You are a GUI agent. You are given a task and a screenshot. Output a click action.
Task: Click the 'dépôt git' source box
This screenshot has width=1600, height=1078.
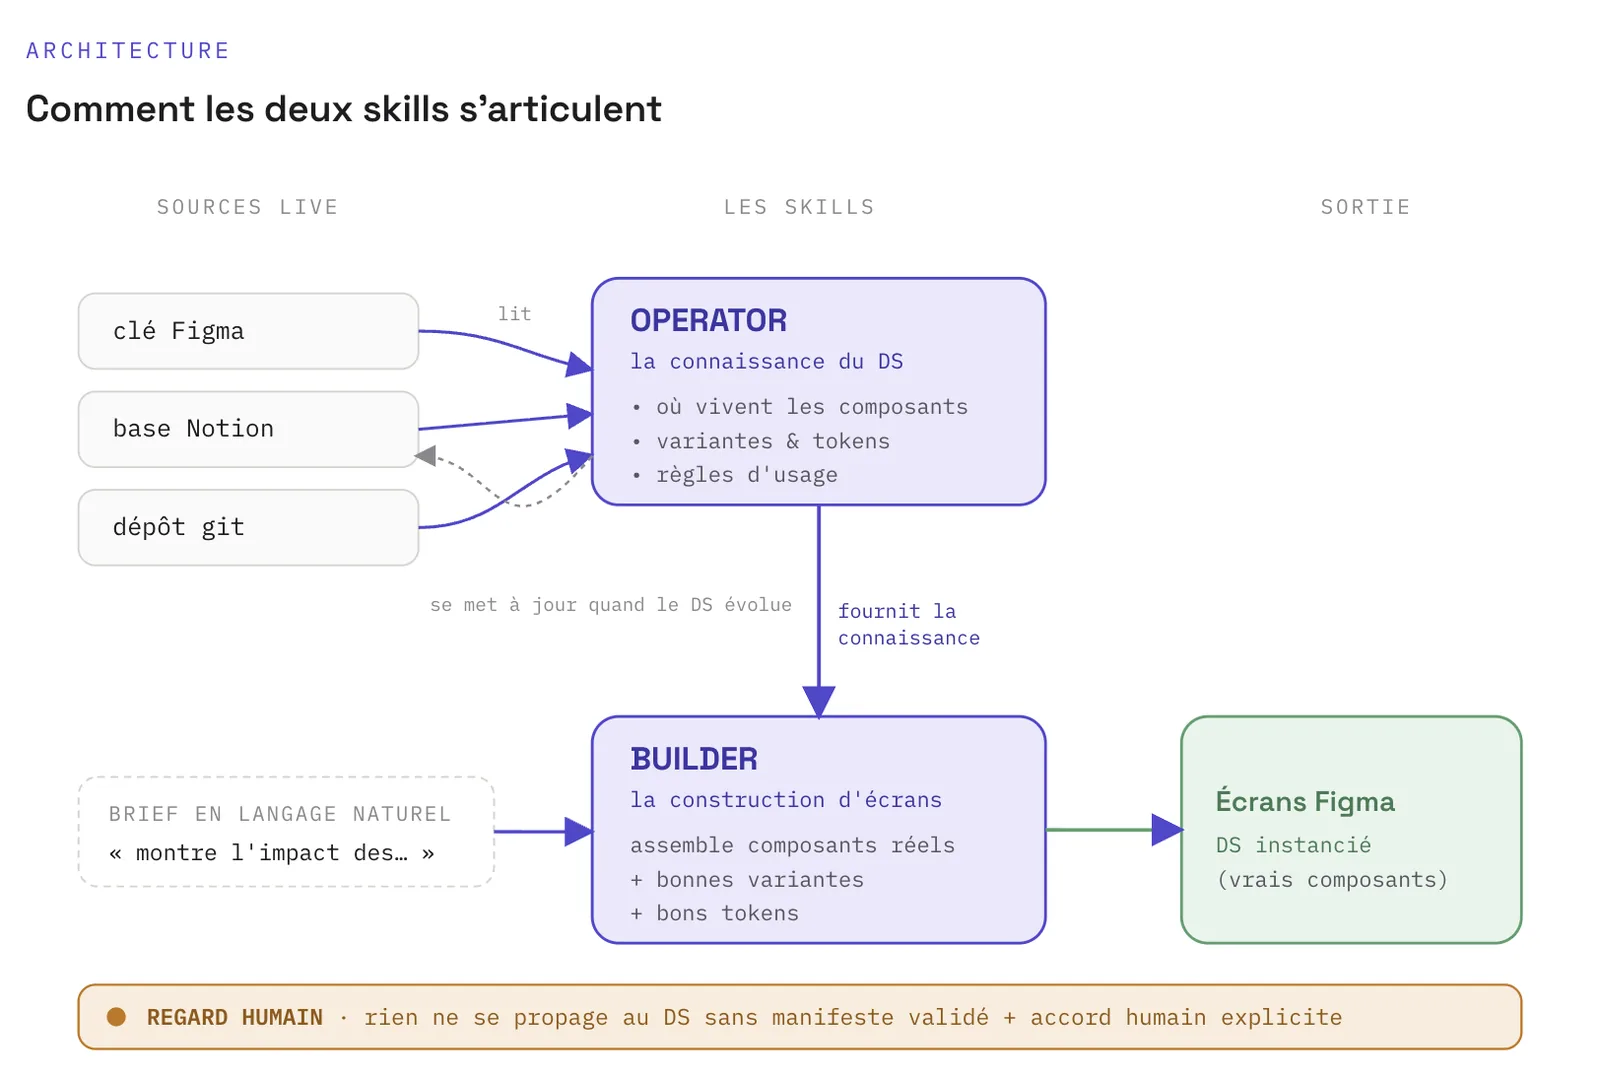(x=248, y=527)
